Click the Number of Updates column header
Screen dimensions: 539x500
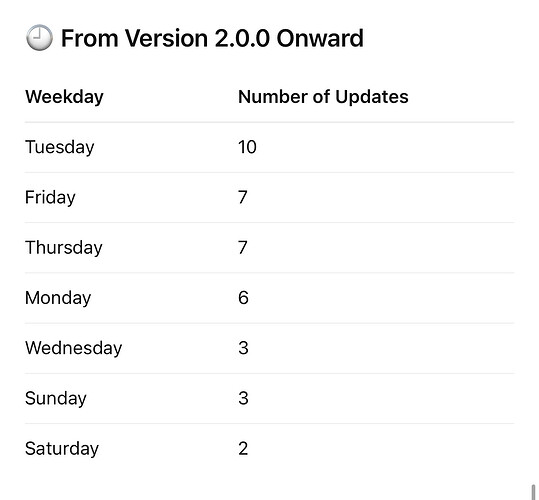[x=323, y=97]
